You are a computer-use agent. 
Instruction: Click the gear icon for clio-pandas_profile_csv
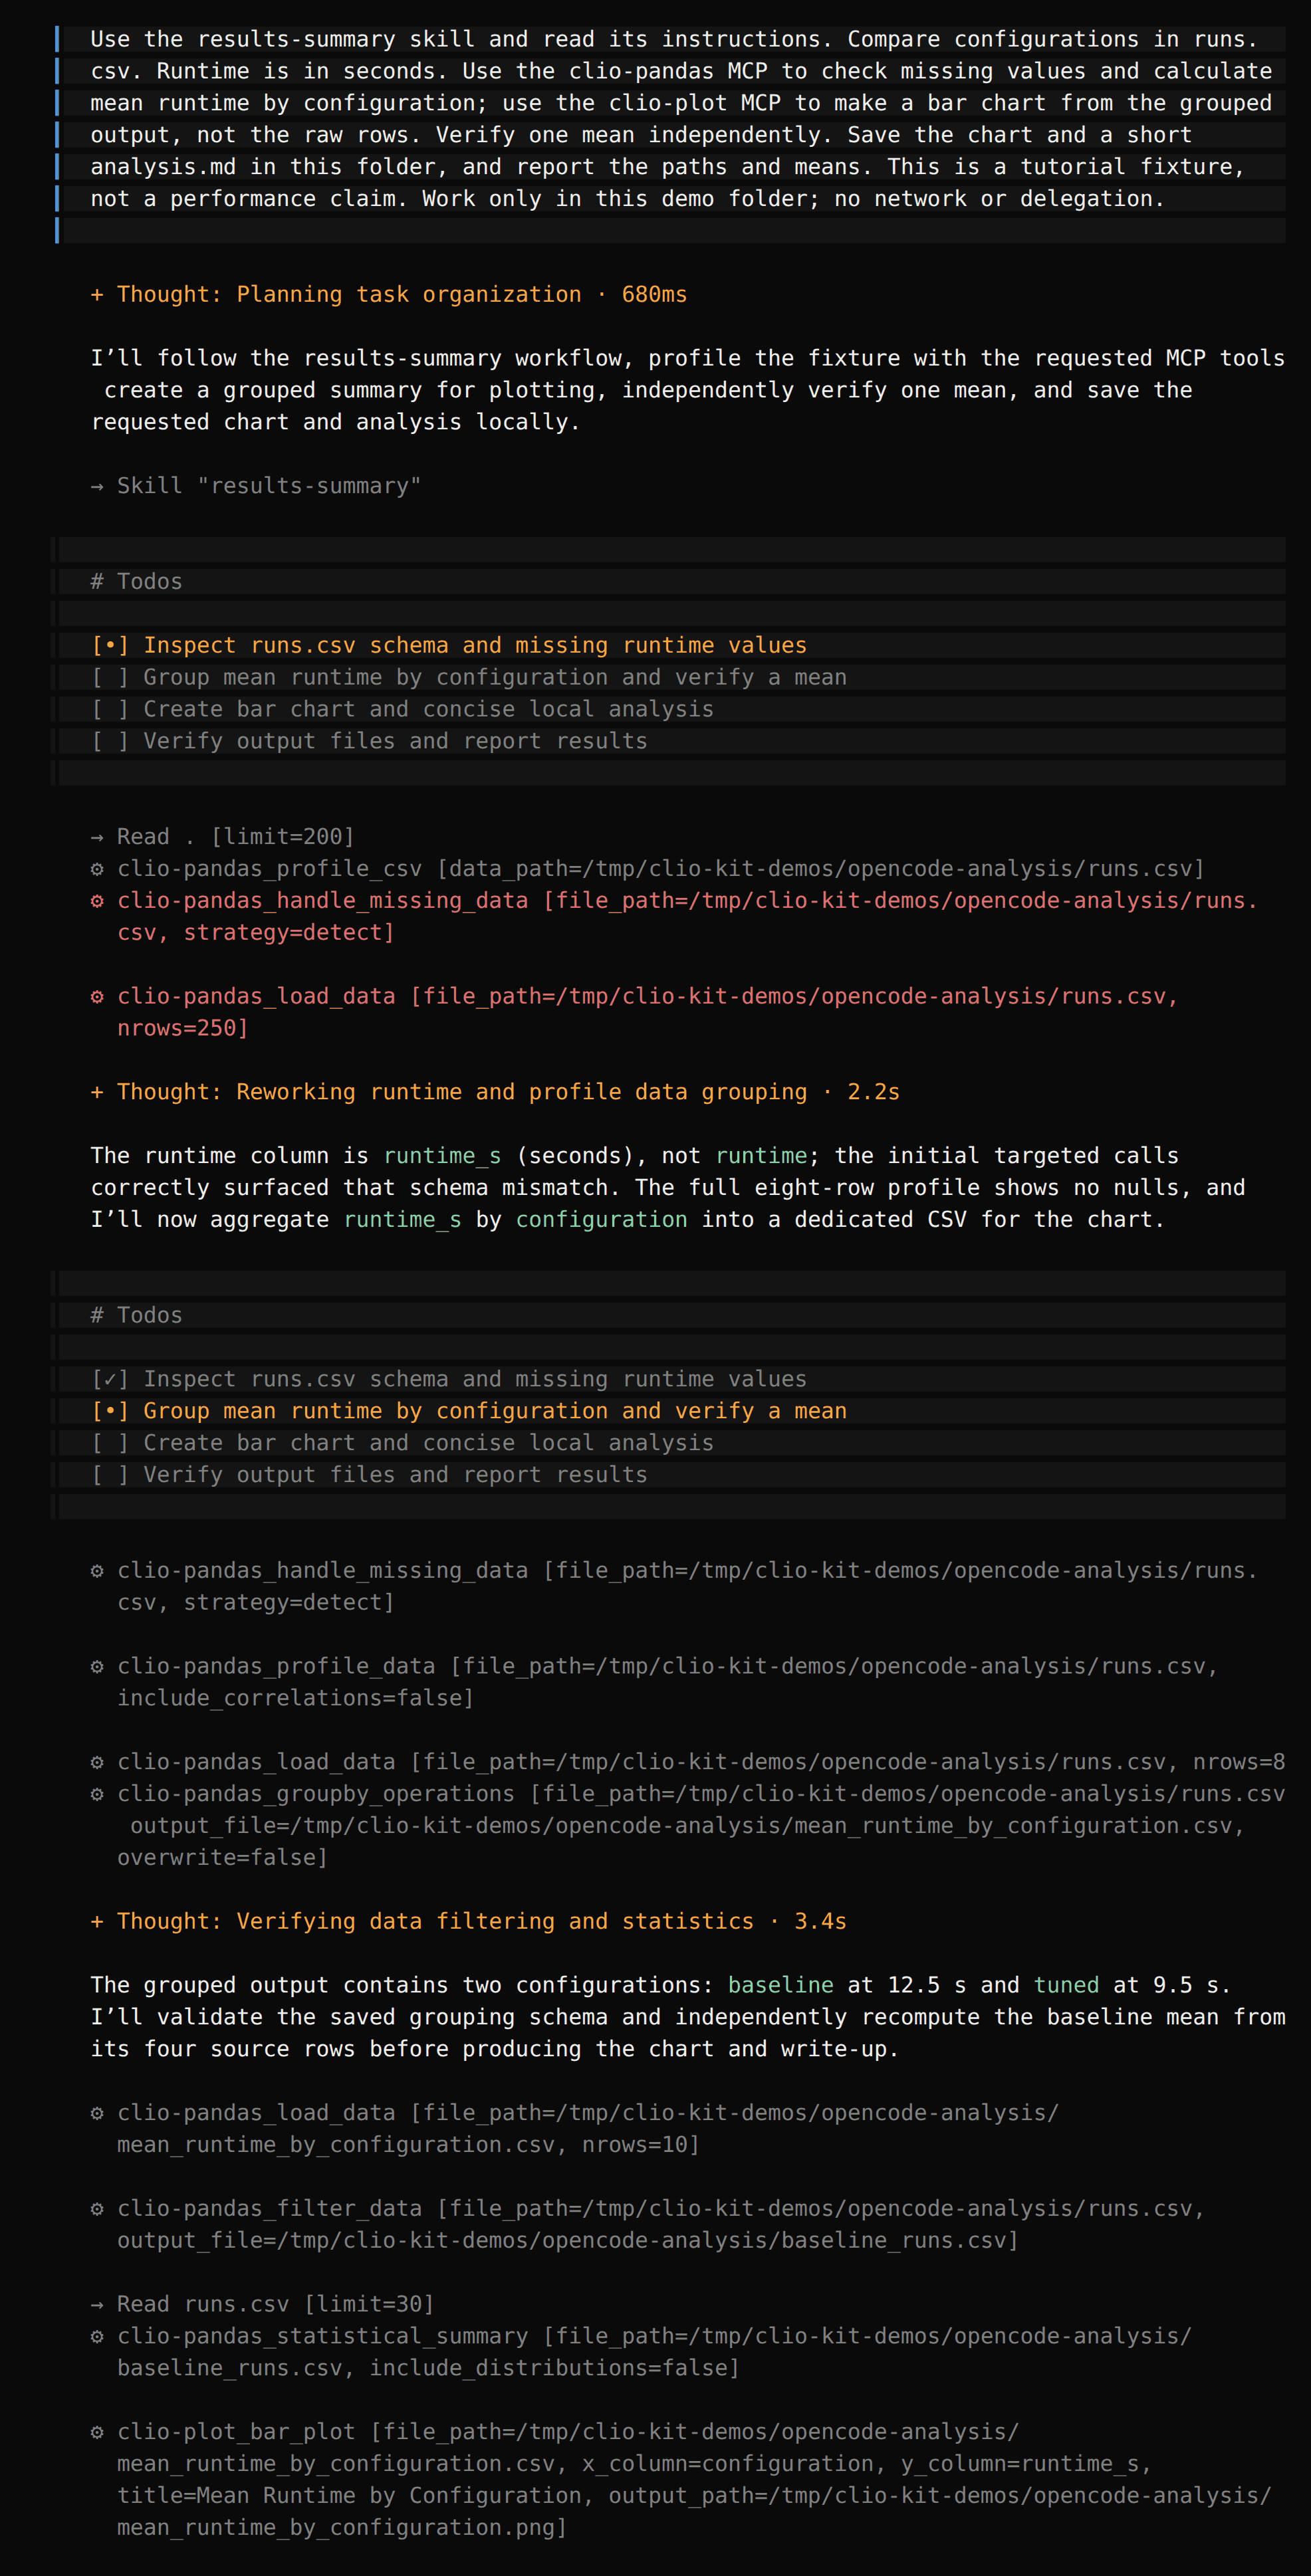tap(97, 869)
